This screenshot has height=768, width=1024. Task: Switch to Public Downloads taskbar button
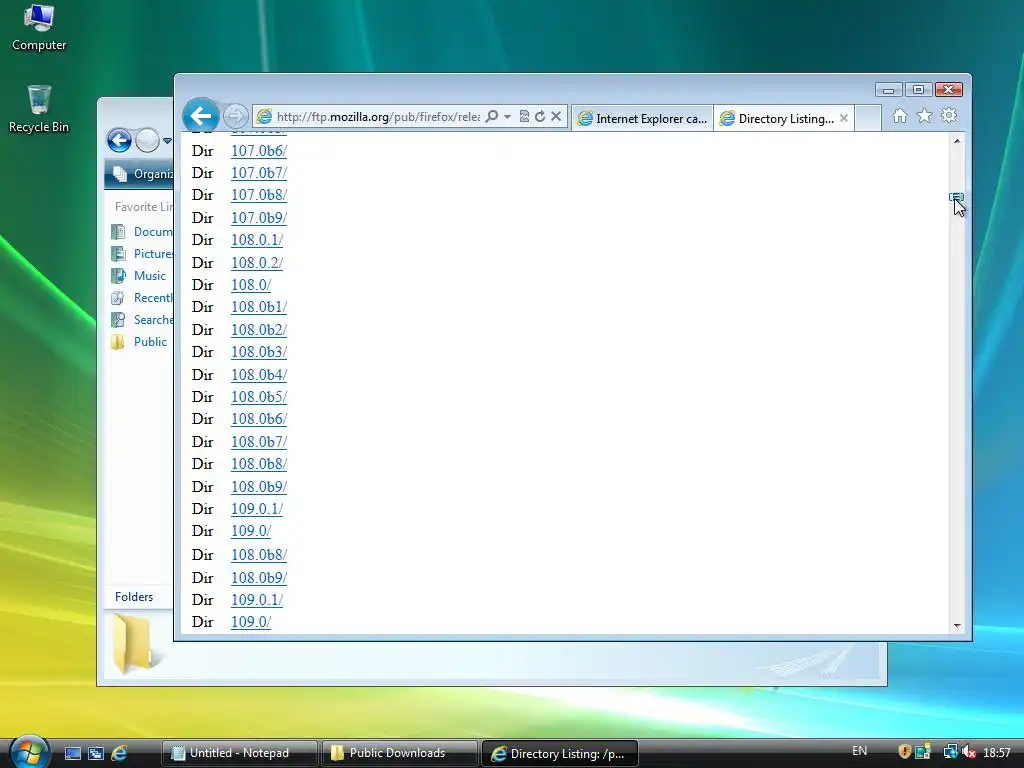[399, 753]
